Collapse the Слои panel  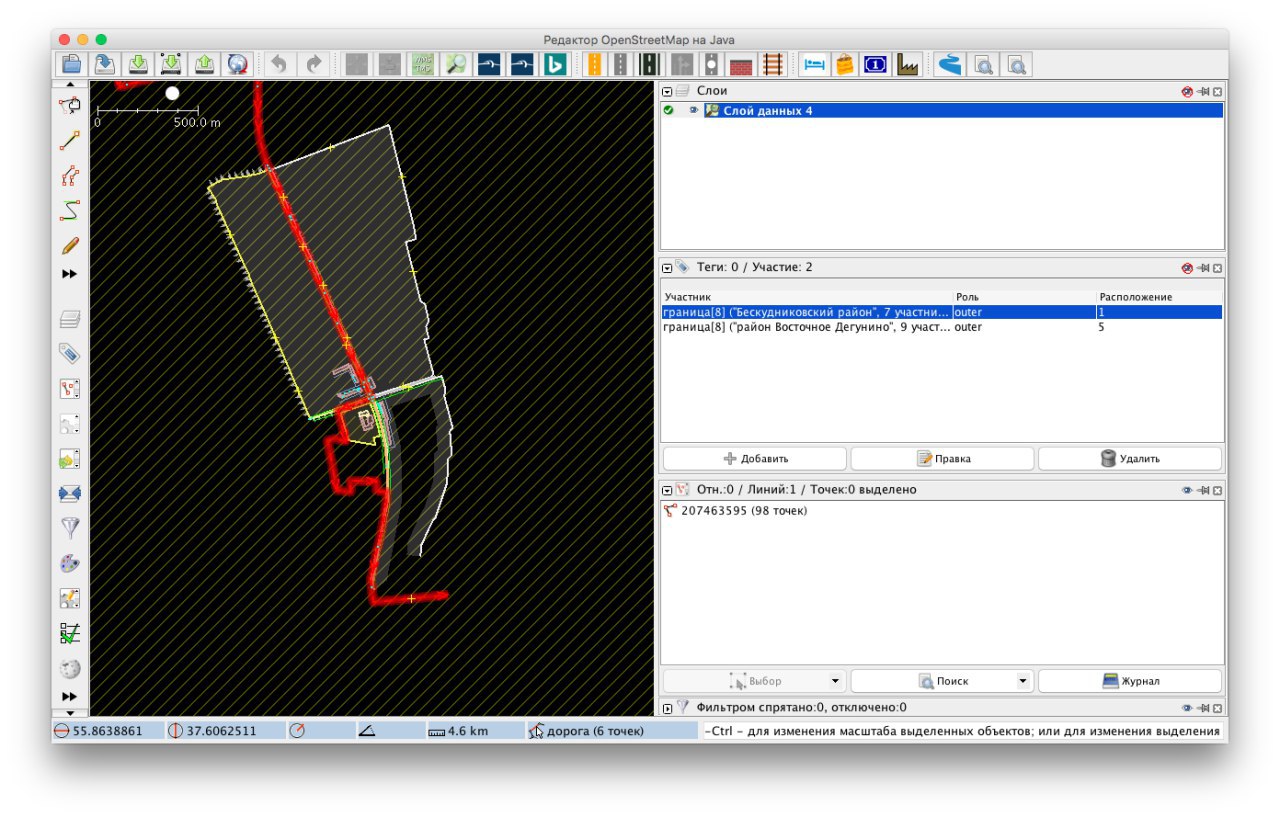click(667, 91)
